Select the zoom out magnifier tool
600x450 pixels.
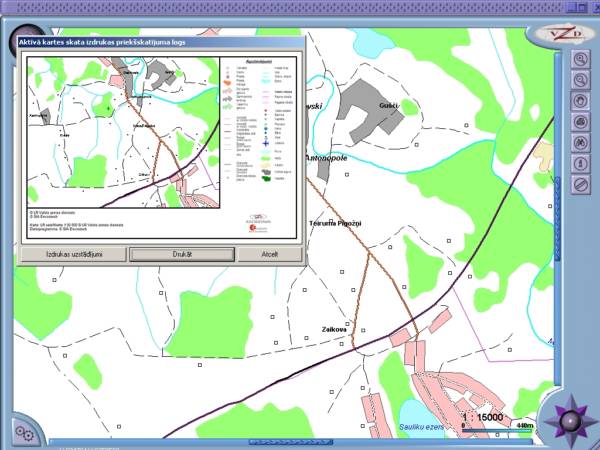pos(579,80)
